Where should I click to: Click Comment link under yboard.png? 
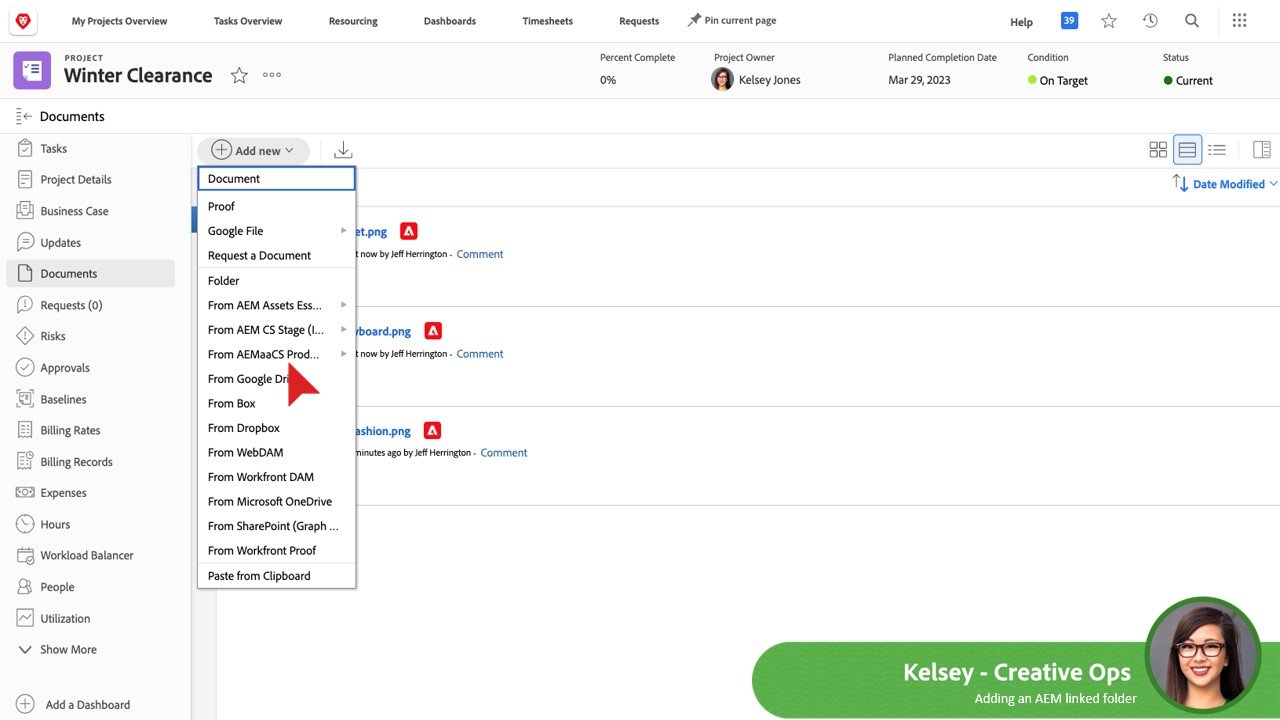coord(480,353)
